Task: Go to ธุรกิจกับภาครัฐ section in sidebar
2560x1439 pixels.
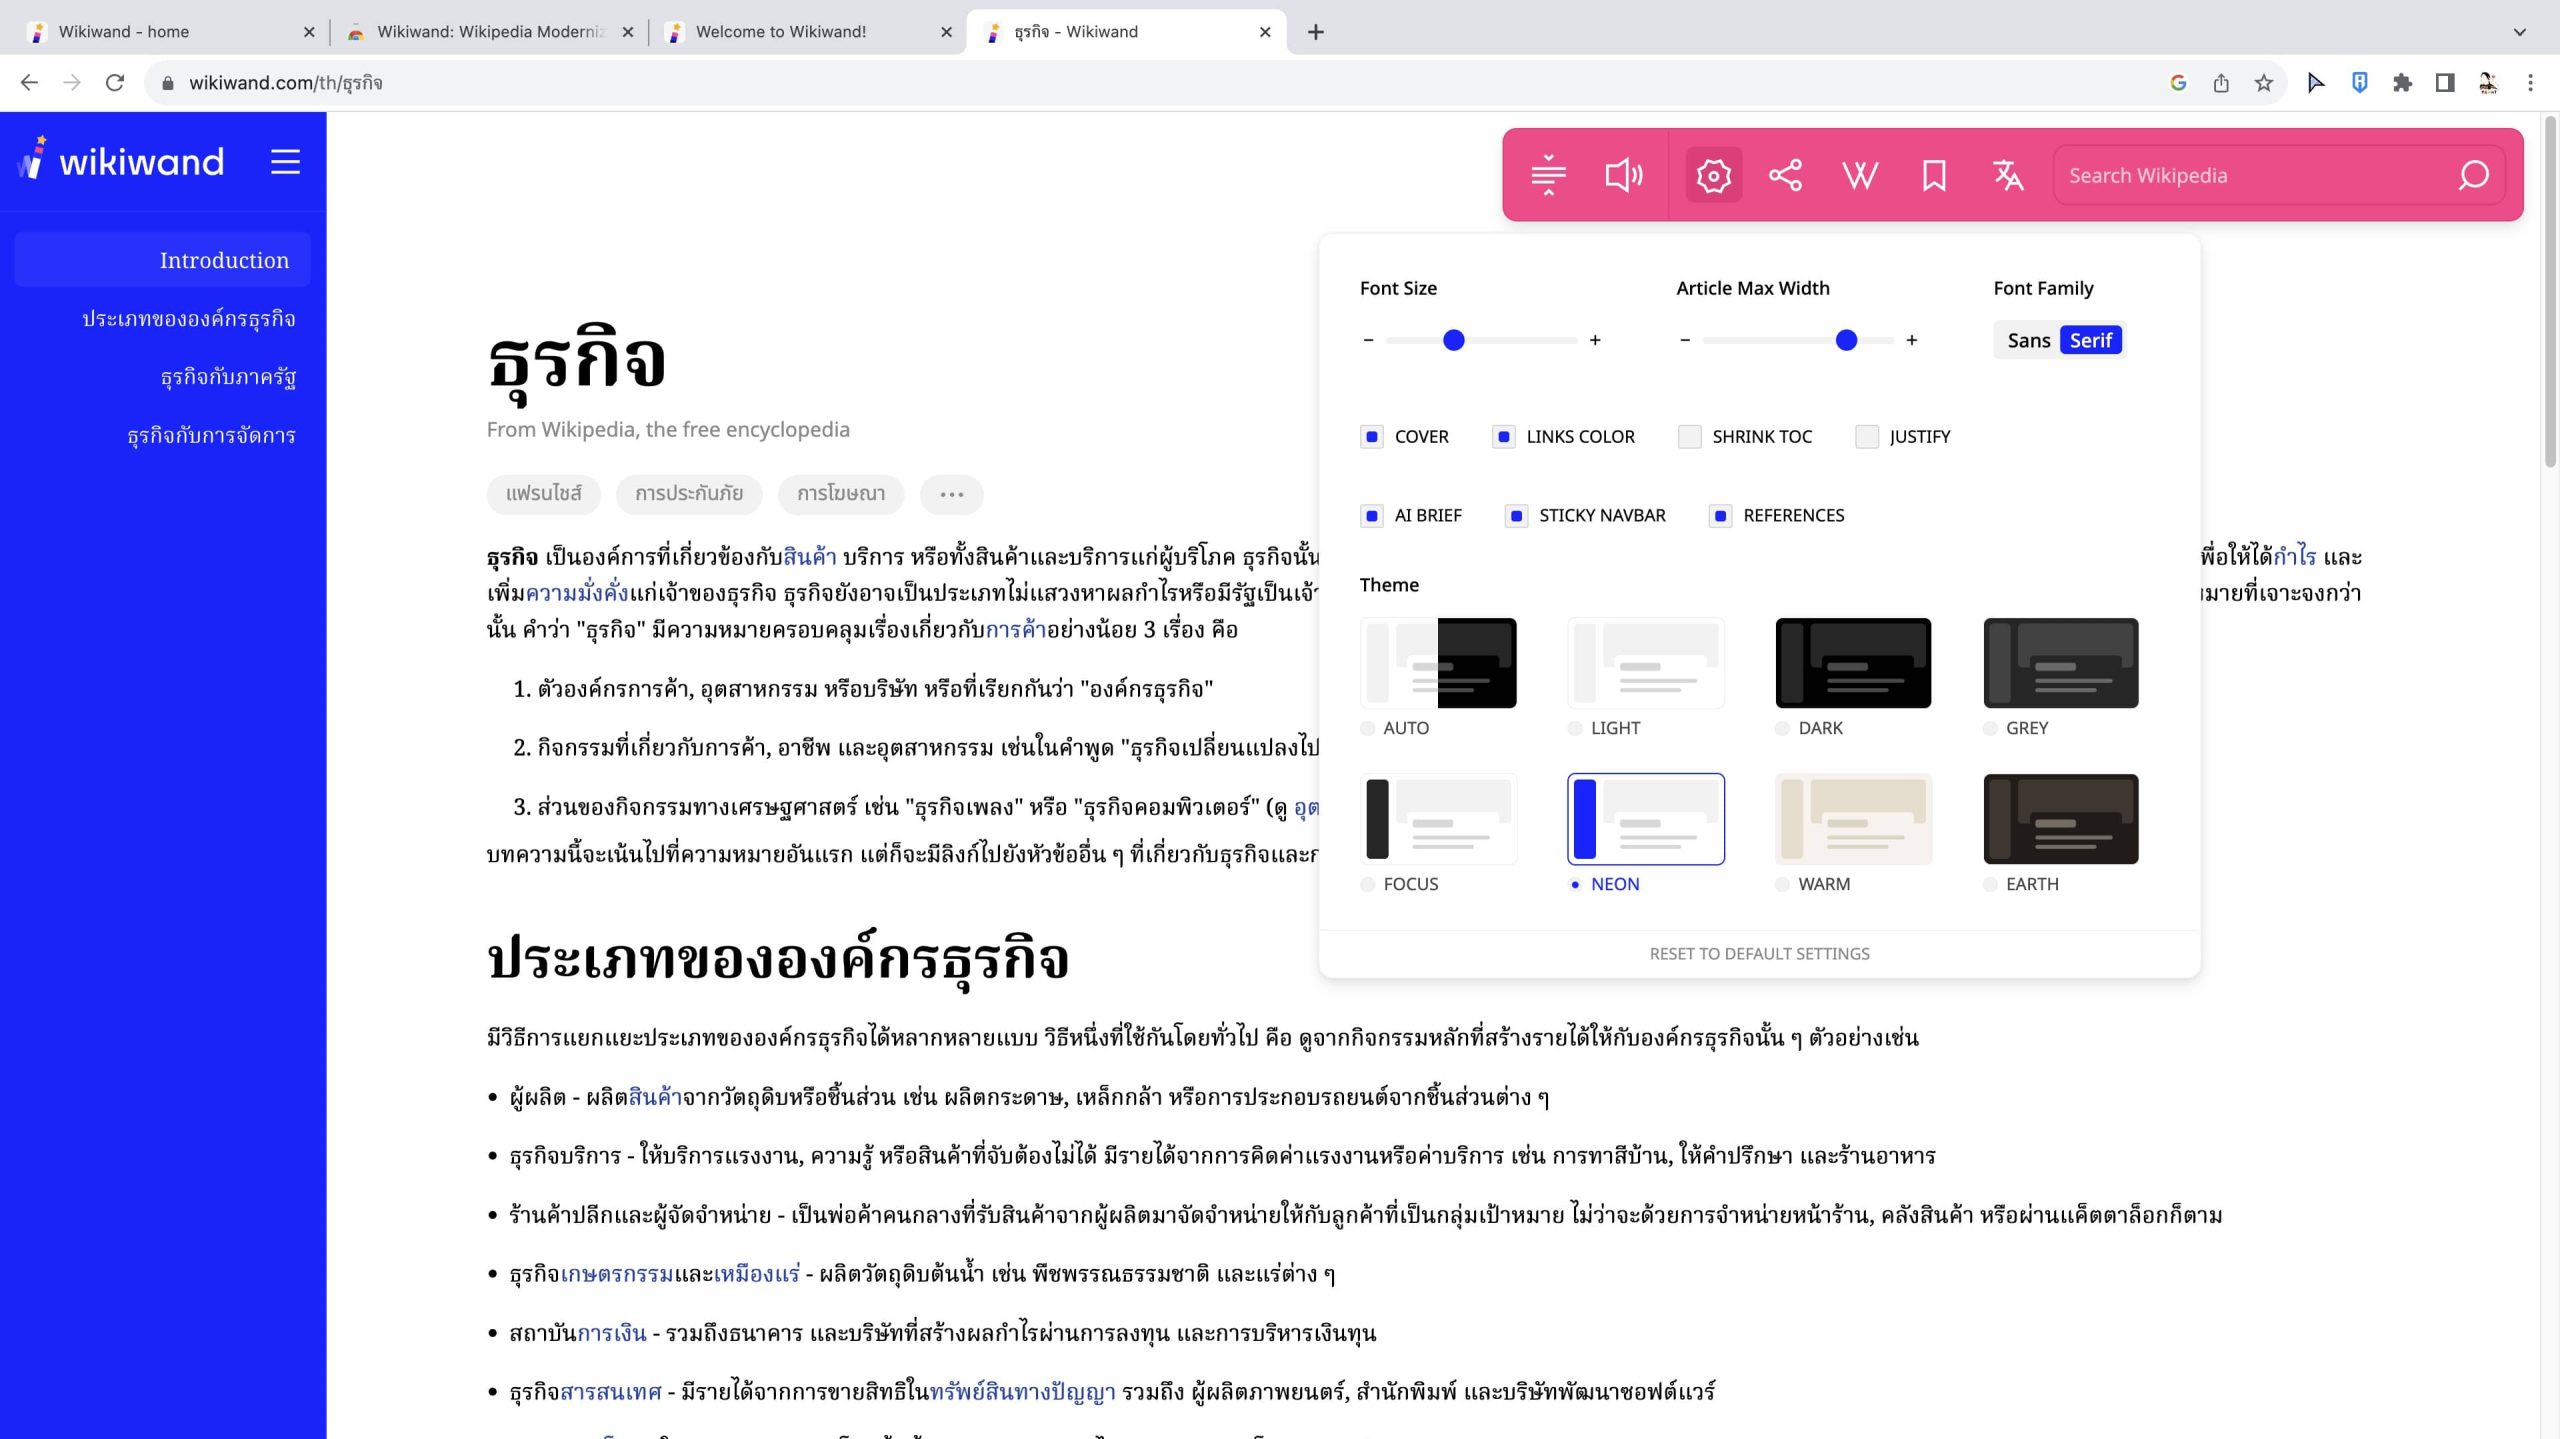Action: pyautogui.click(x=228, y=377)
